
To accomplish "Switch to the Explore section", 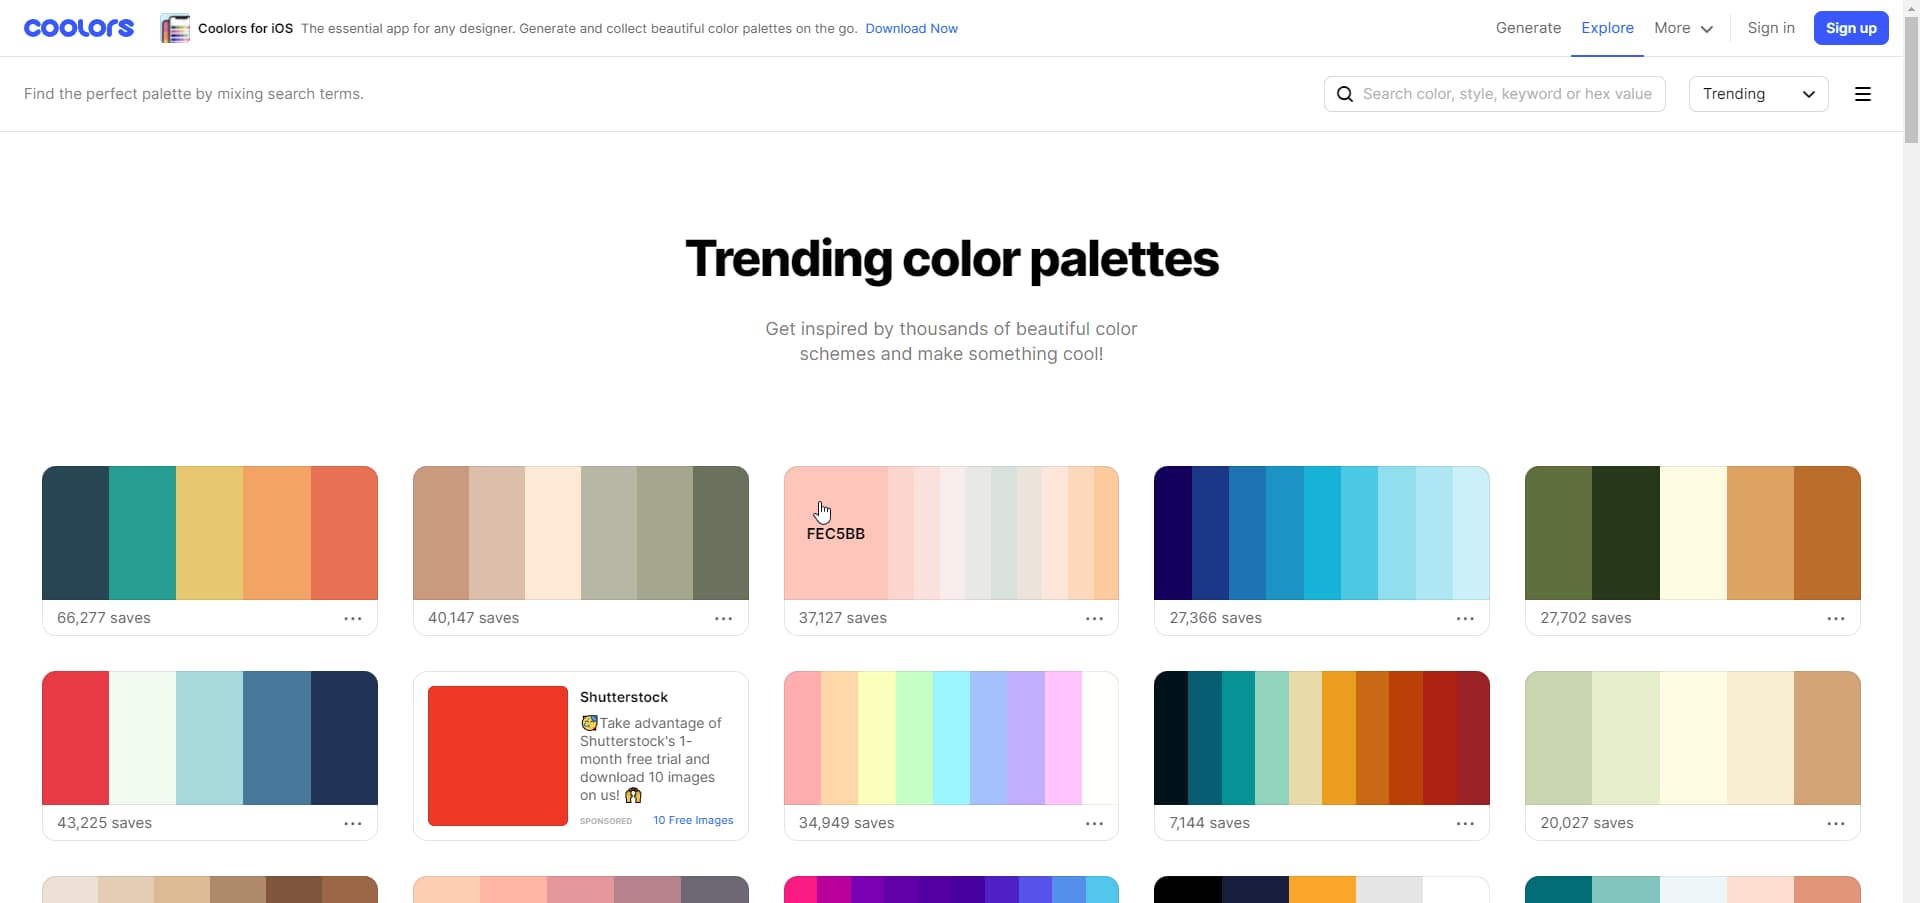I will (1606, 27).
